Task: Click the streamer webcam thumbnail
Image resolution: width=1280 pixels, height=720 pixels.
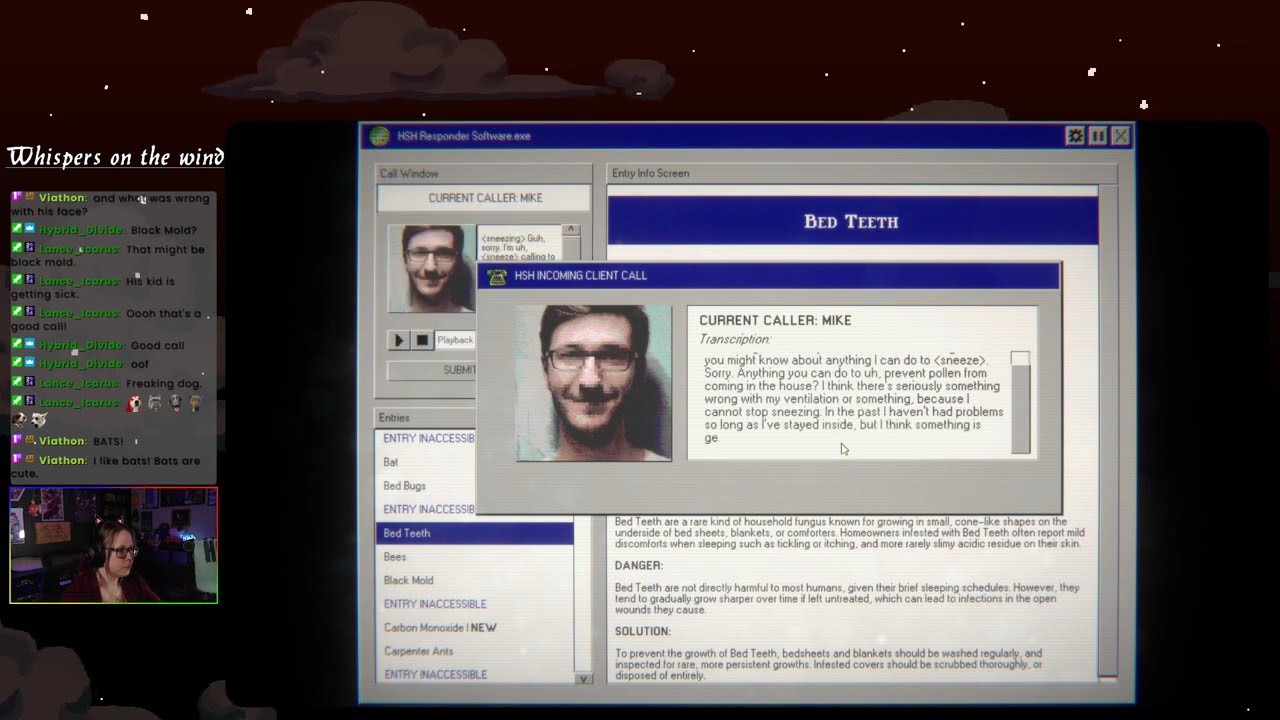Action: tap(114, 545)
